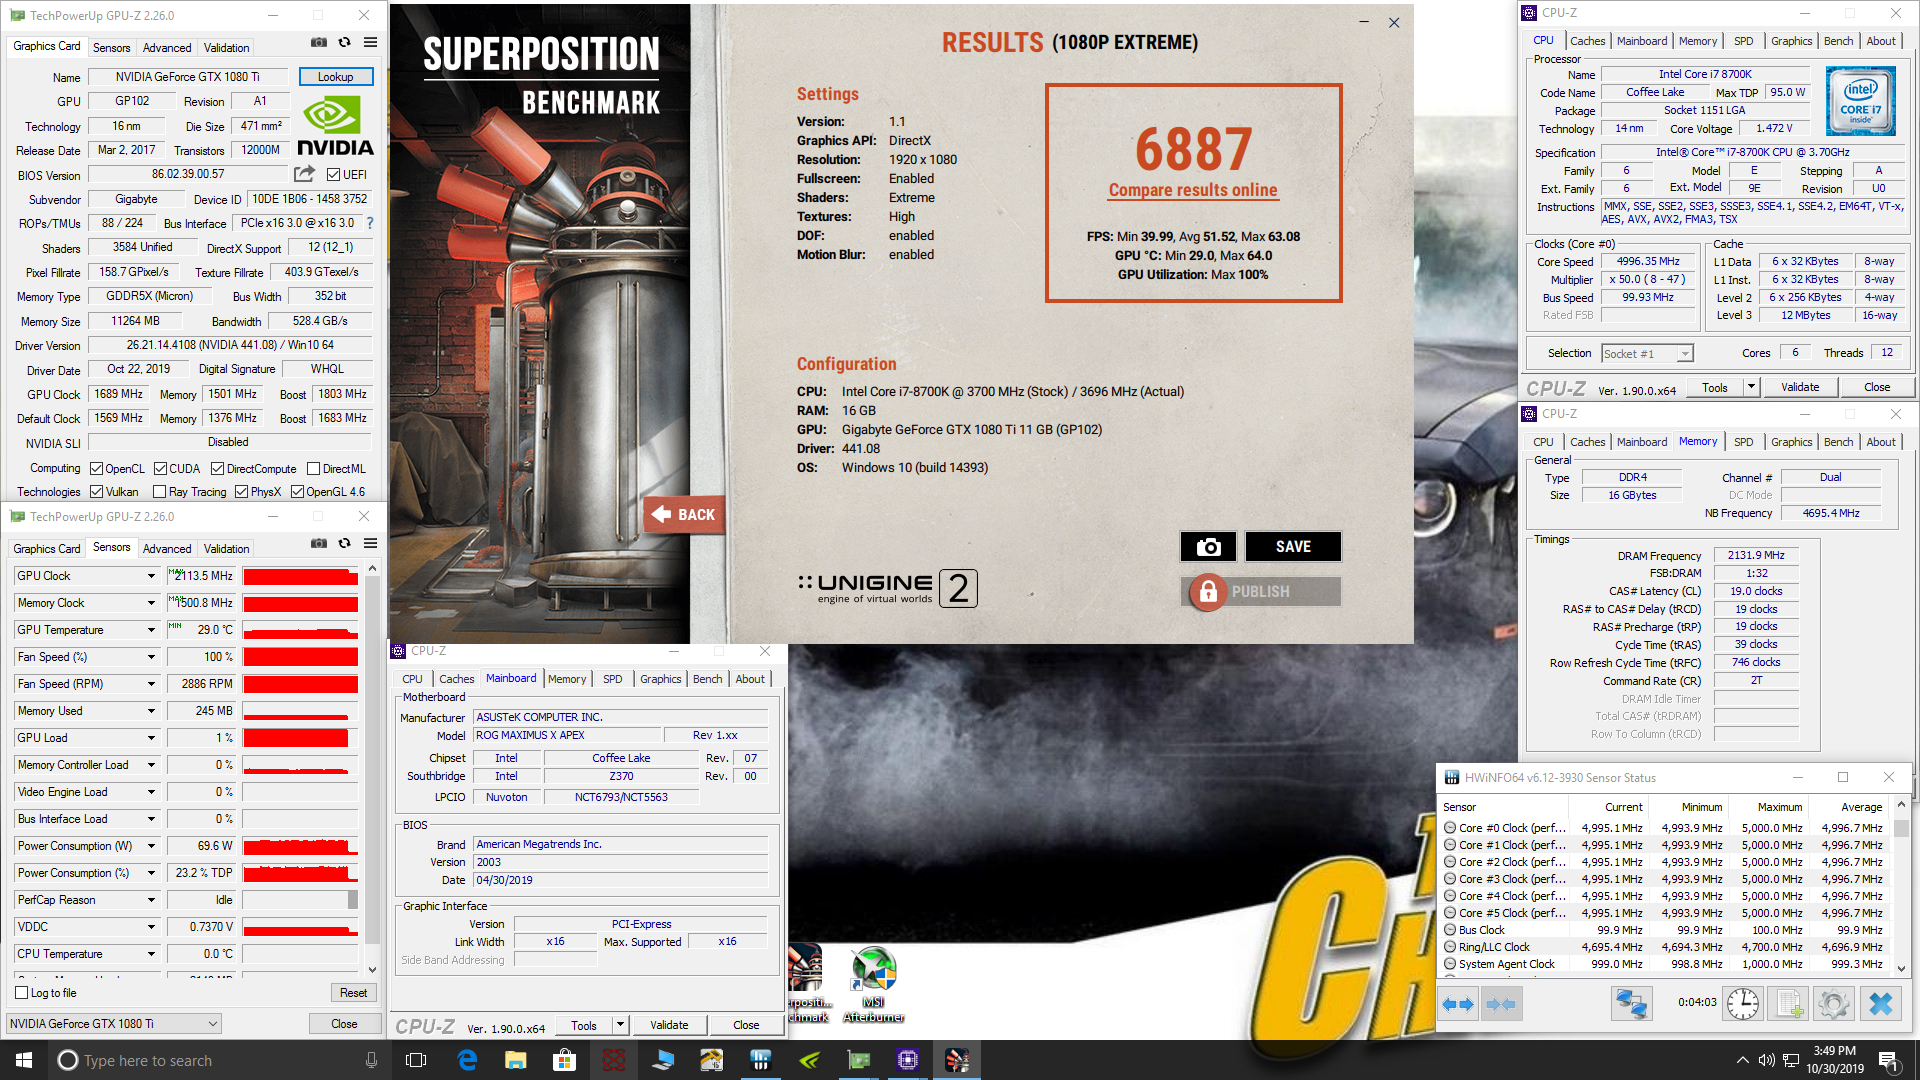The width and height of the screenshot is (1920, 1080).
Task: Click the SAVE button in Superposition
Action: coord(1293,547)
